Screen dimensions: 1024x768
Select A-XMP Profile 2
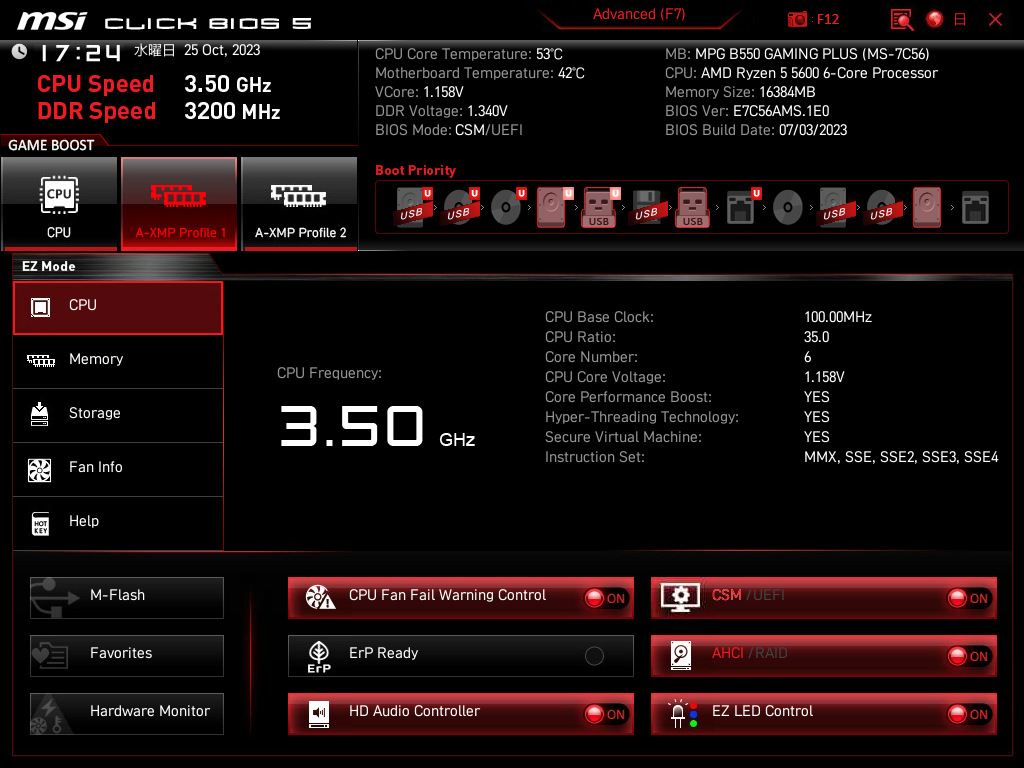tap(299, 203)
